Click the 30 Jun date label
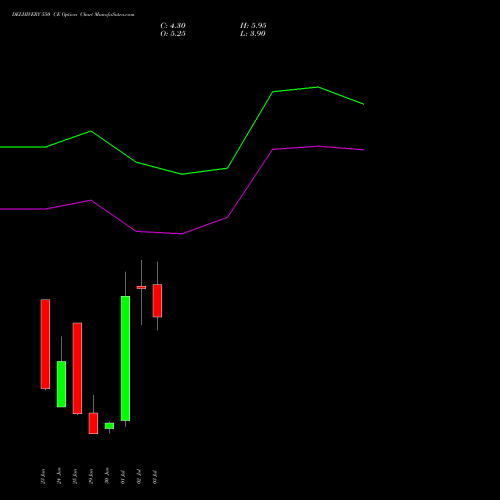The image size is (500, 500). [x=107, y=476]
